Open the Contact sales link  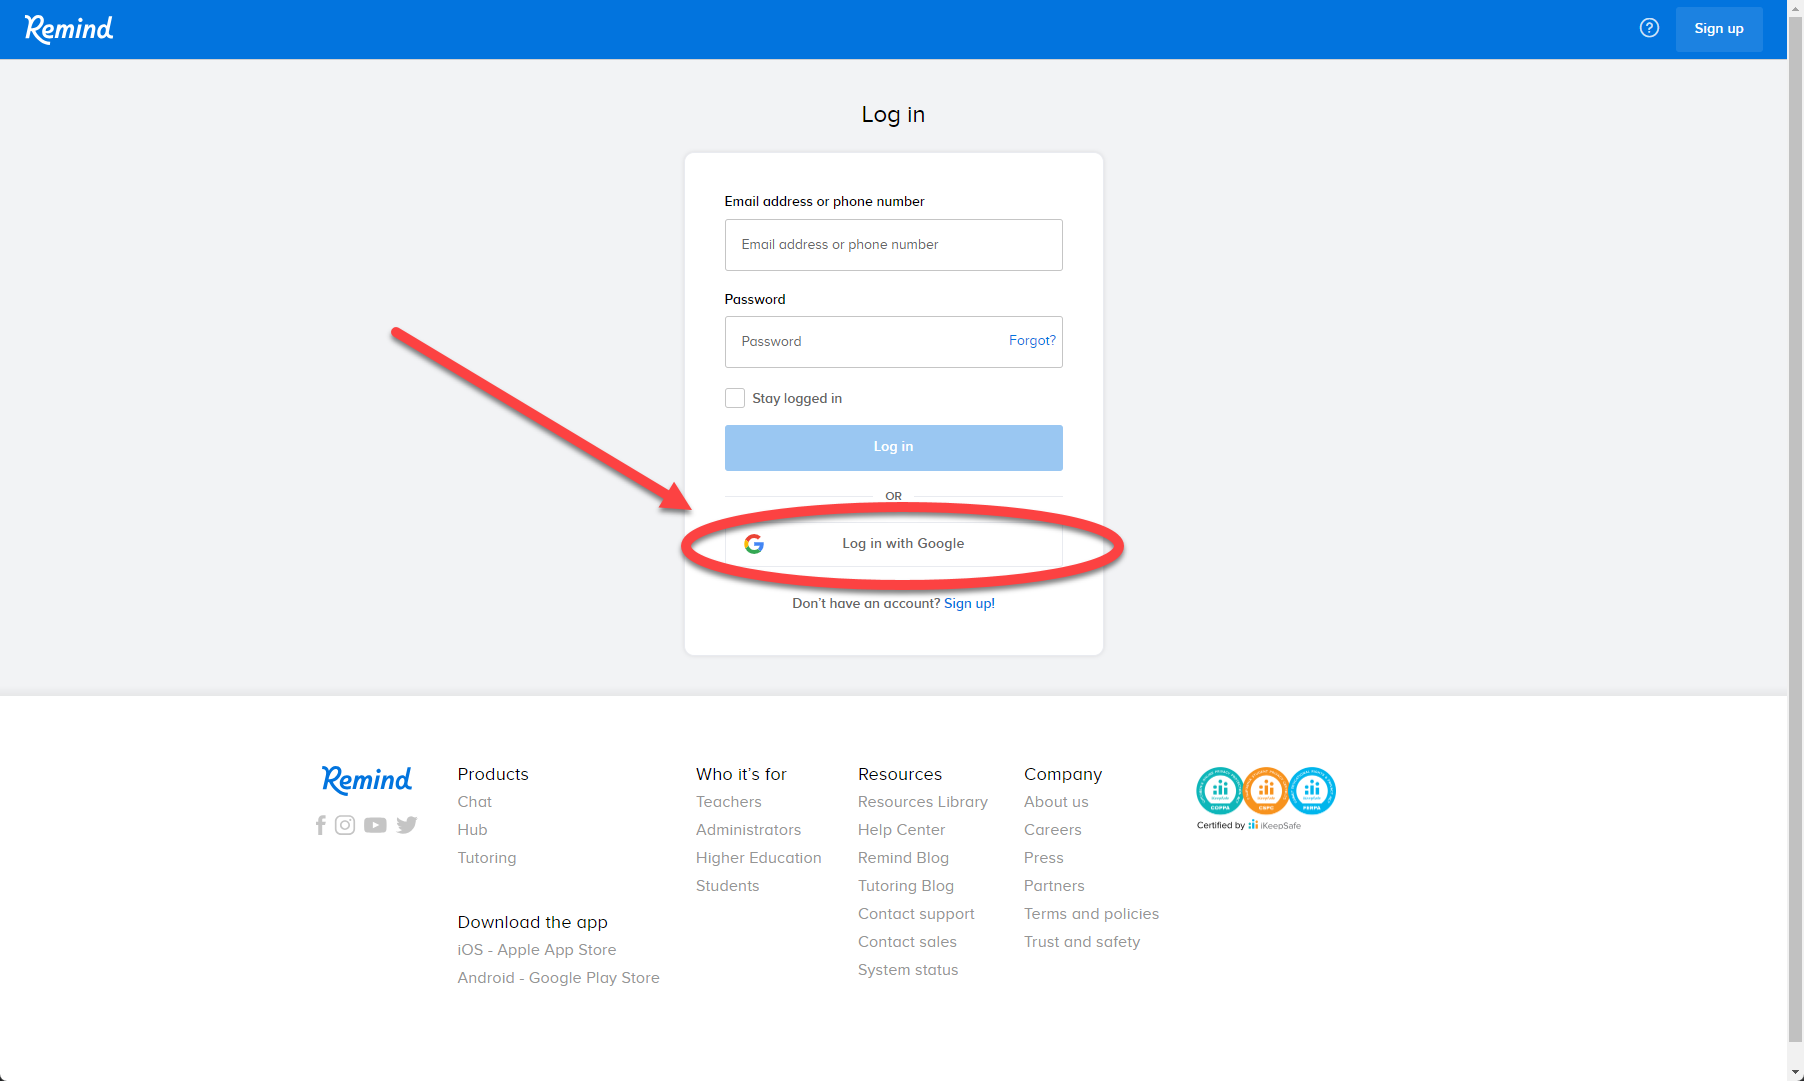pos(908,942)
